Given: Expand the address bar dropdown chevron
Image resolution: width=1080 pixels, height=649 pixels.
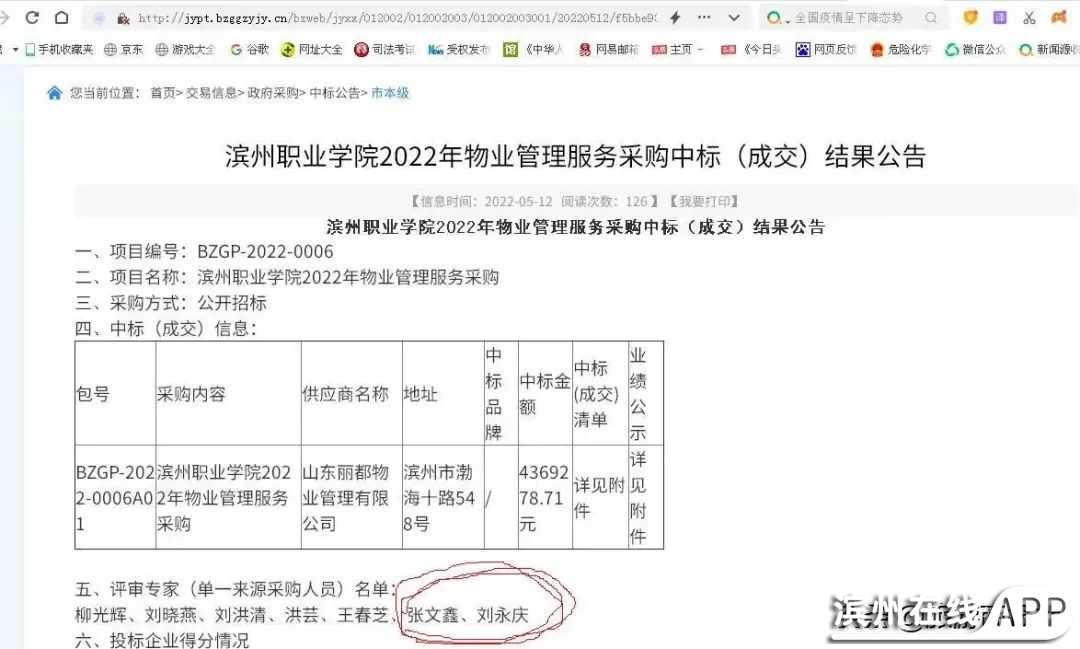Looking at the screenshot, I should pyautogui.click(x=736, y=18).
